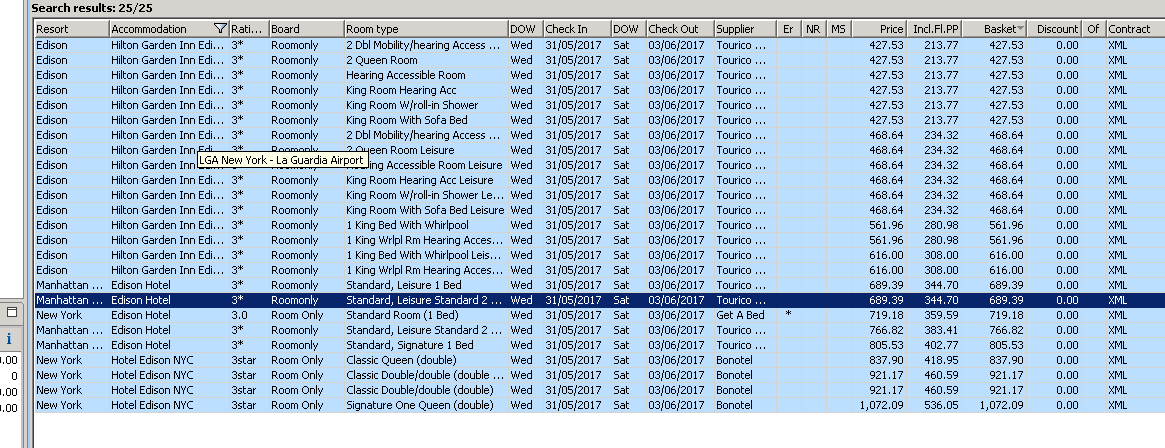Click the NR column header
This screenshot has height=448, width=1165.
814,29
